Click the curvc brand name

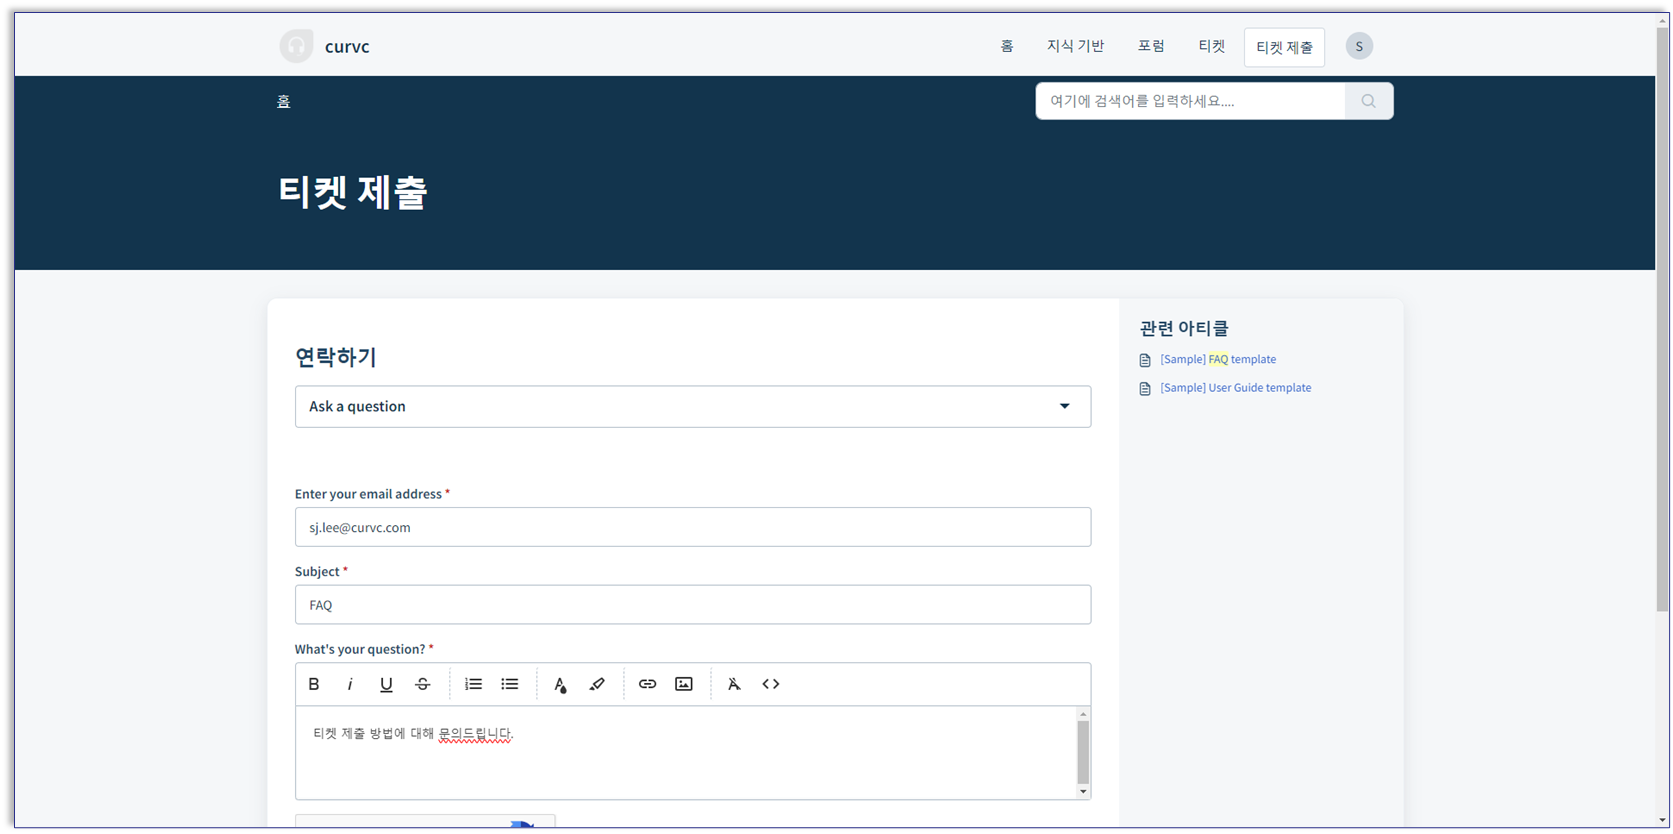point(347,46)
